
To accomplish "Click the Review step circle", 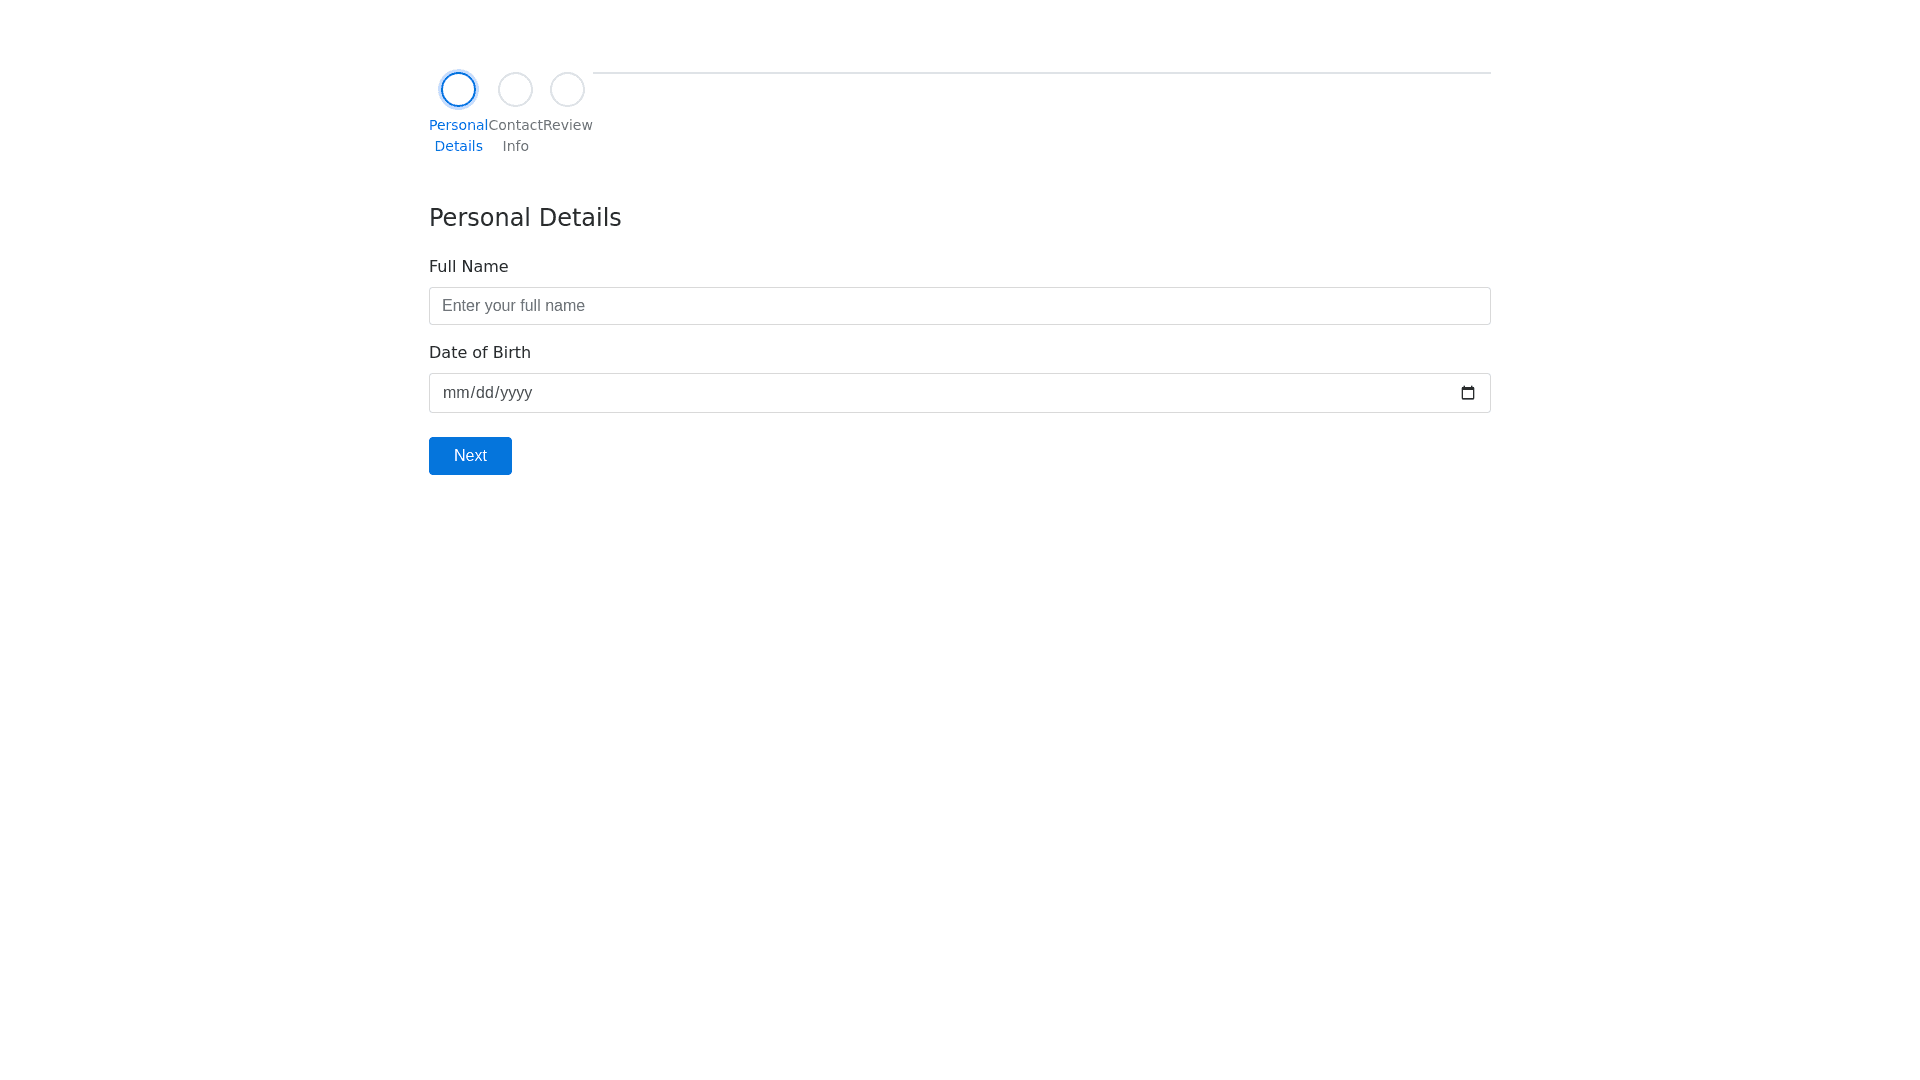I will pos(567,90).
